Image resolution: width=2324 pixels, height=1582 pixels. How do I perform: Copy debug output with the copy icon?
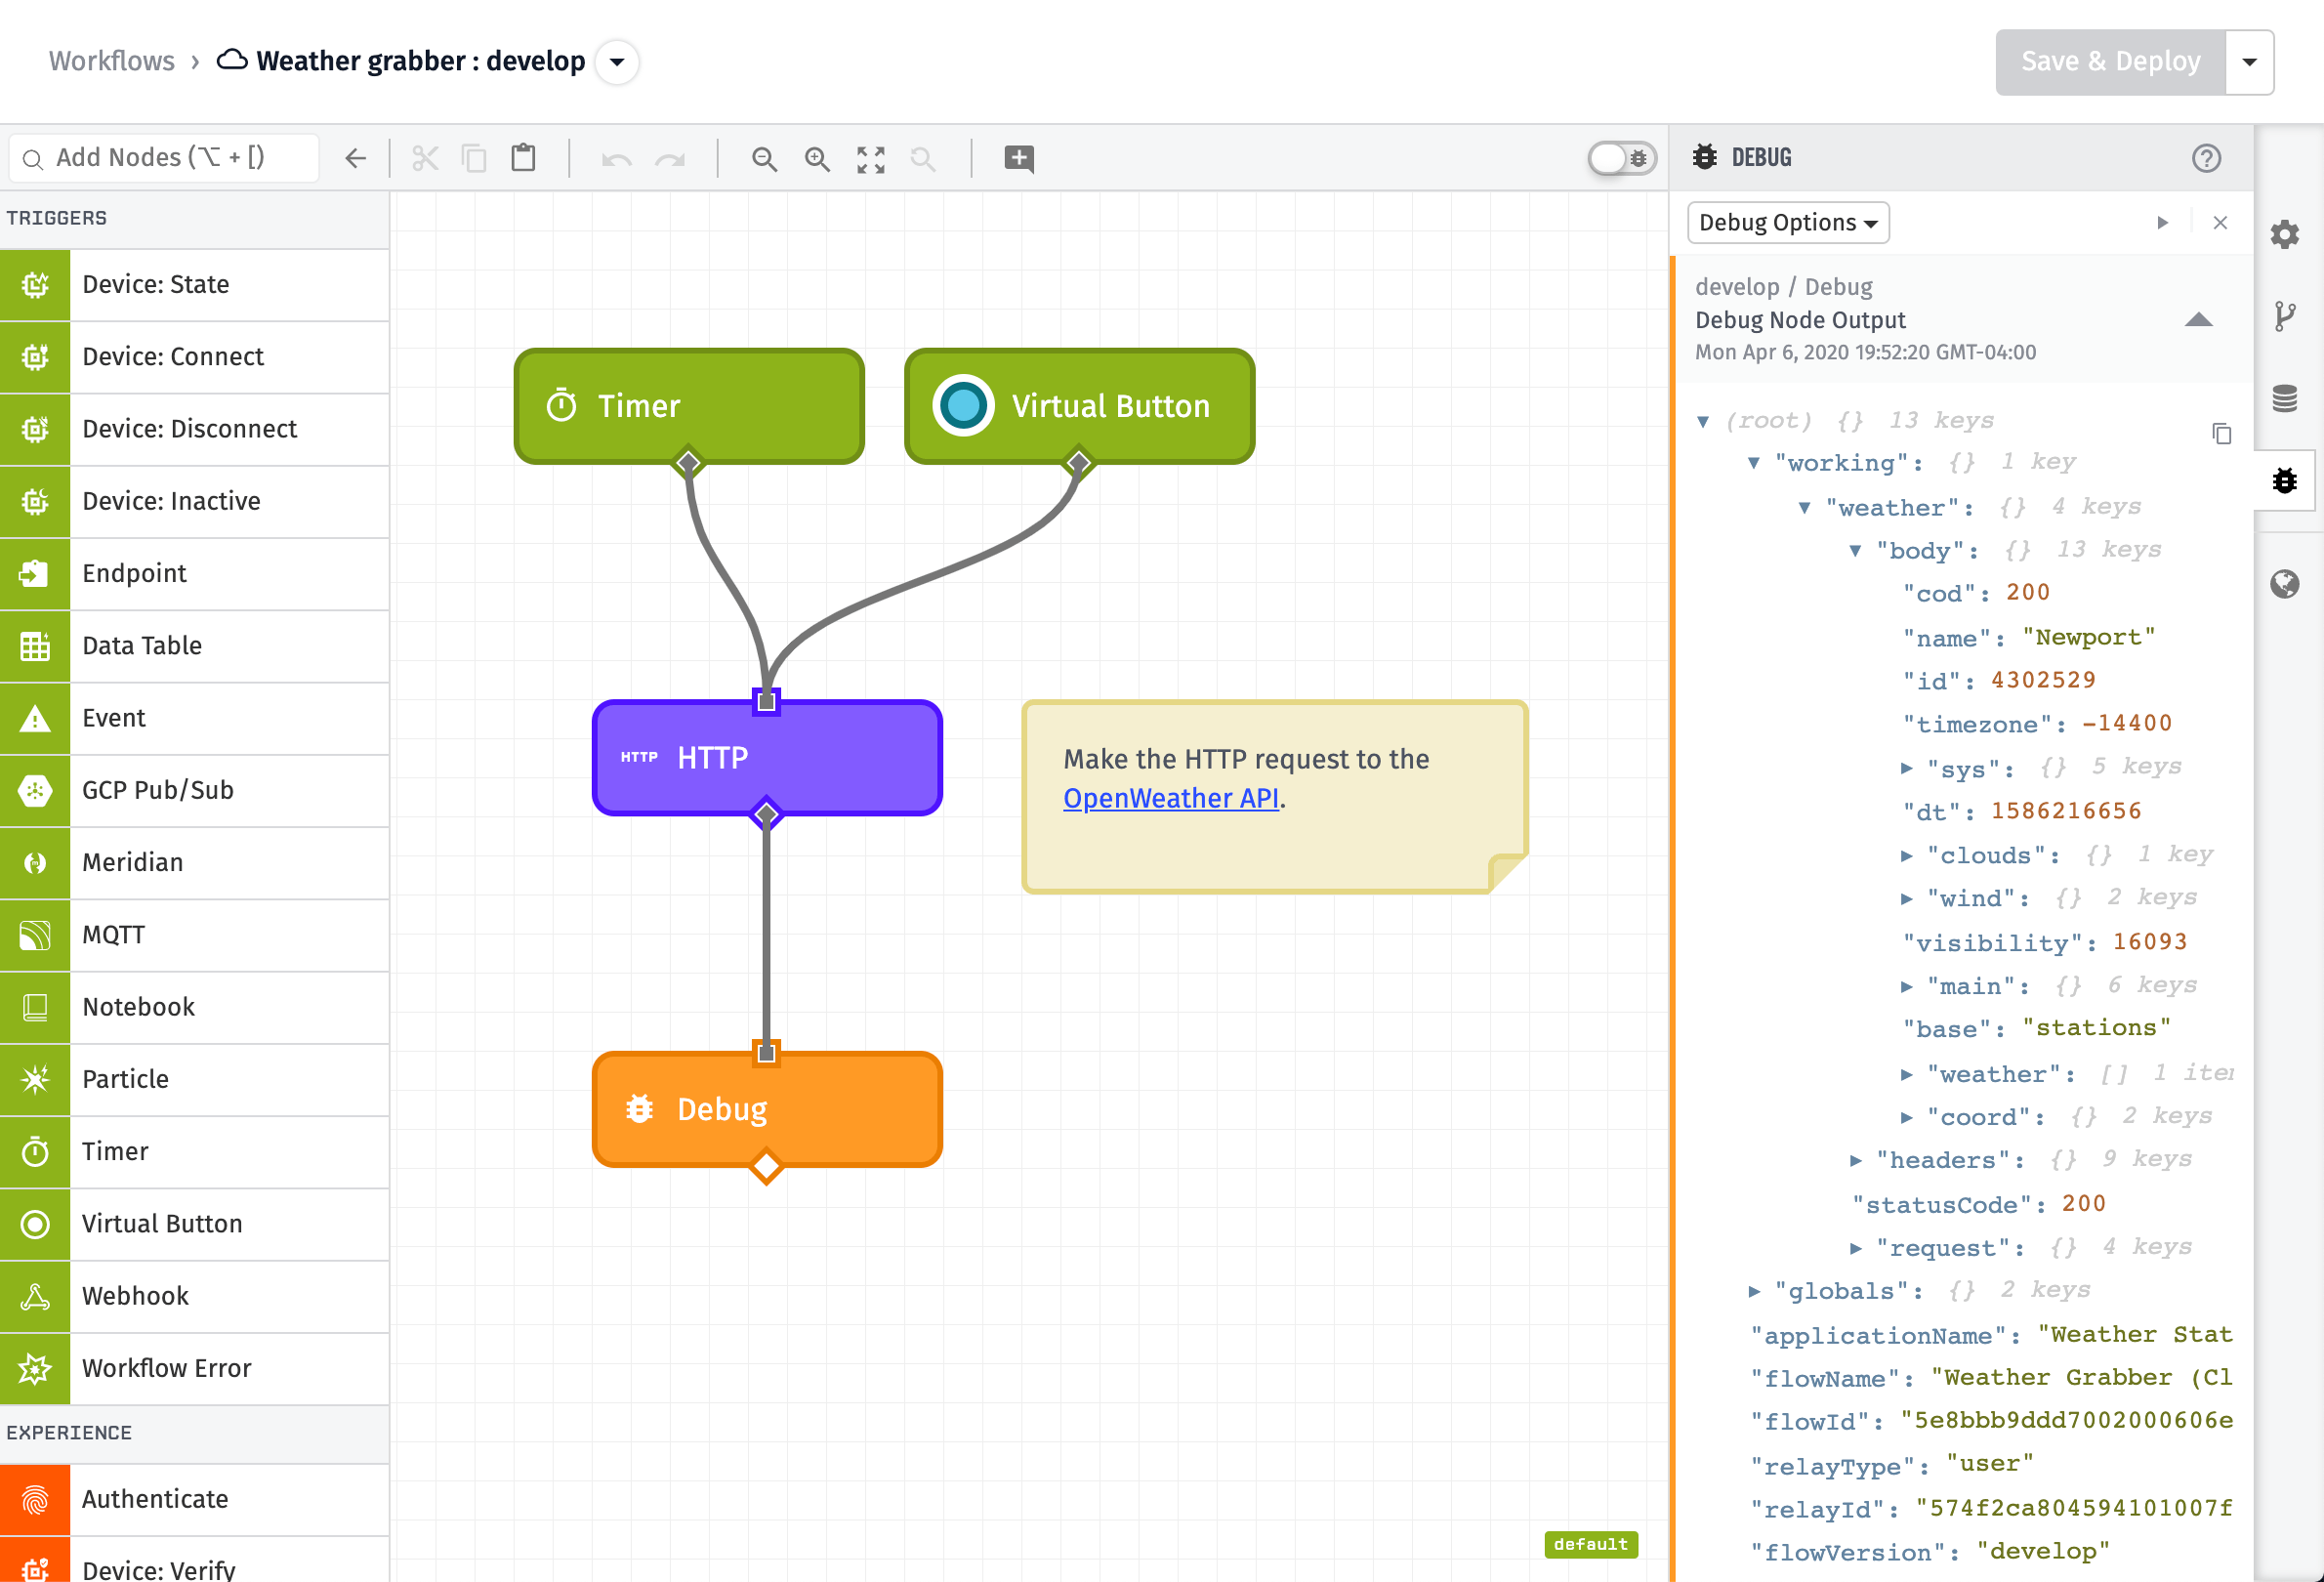pos(2222,434)
